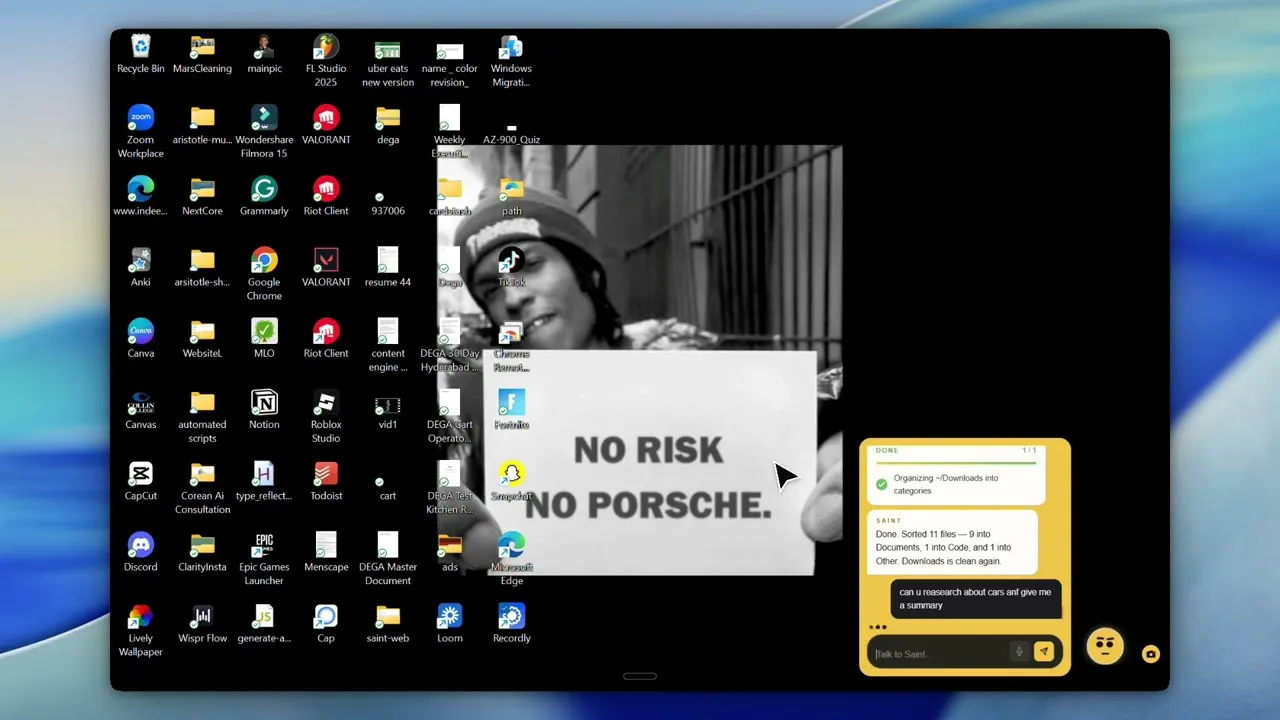The image size is (1280, 720).
Task: Open the Weekly Execut document icon
Action: [450, 130]
